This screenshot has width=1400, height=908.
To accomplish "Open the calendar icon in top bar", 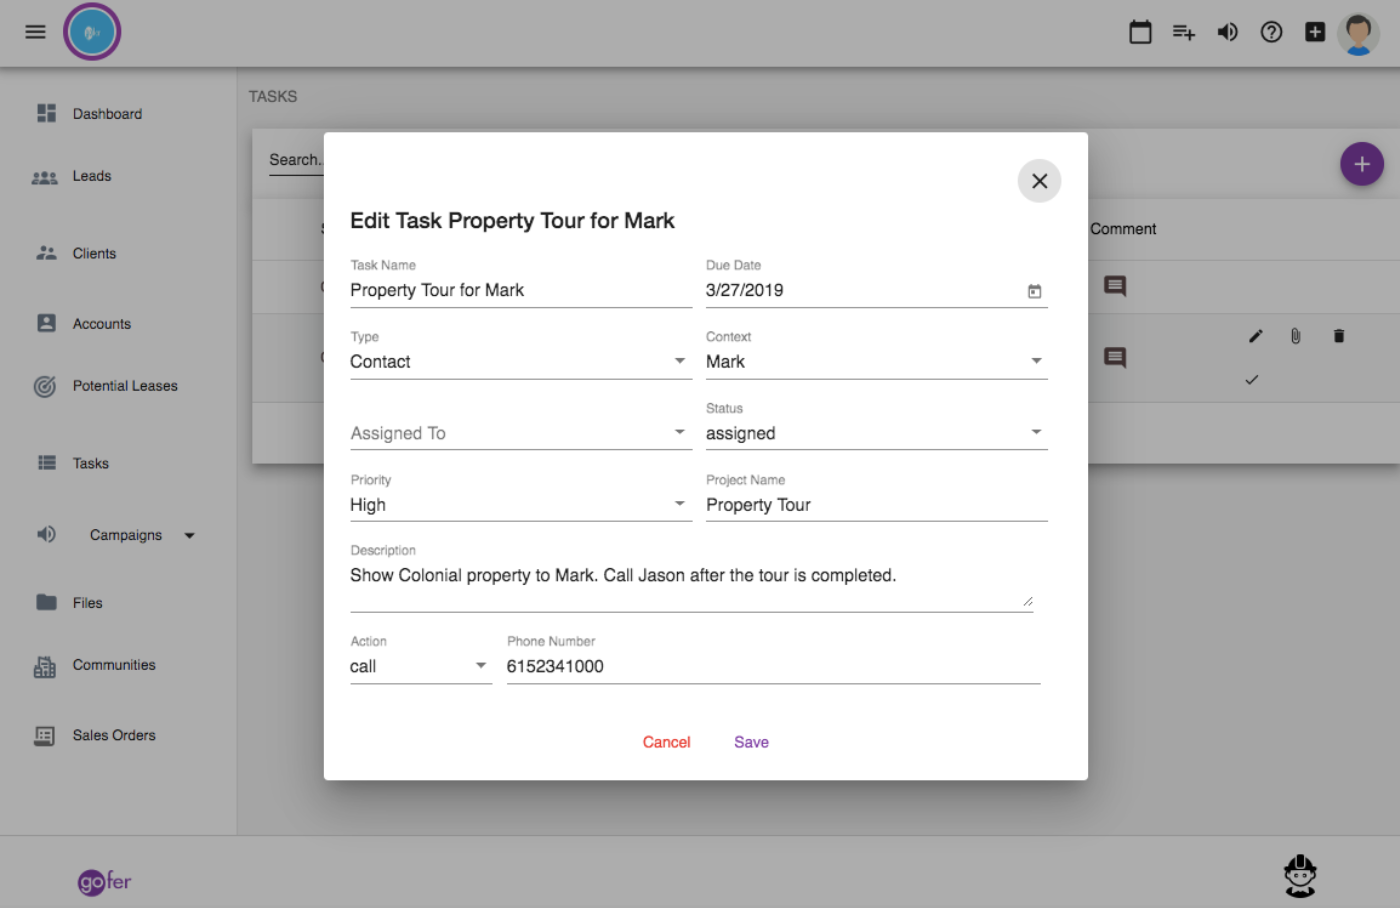I will pyautogui.click(x=1140, y=31).
